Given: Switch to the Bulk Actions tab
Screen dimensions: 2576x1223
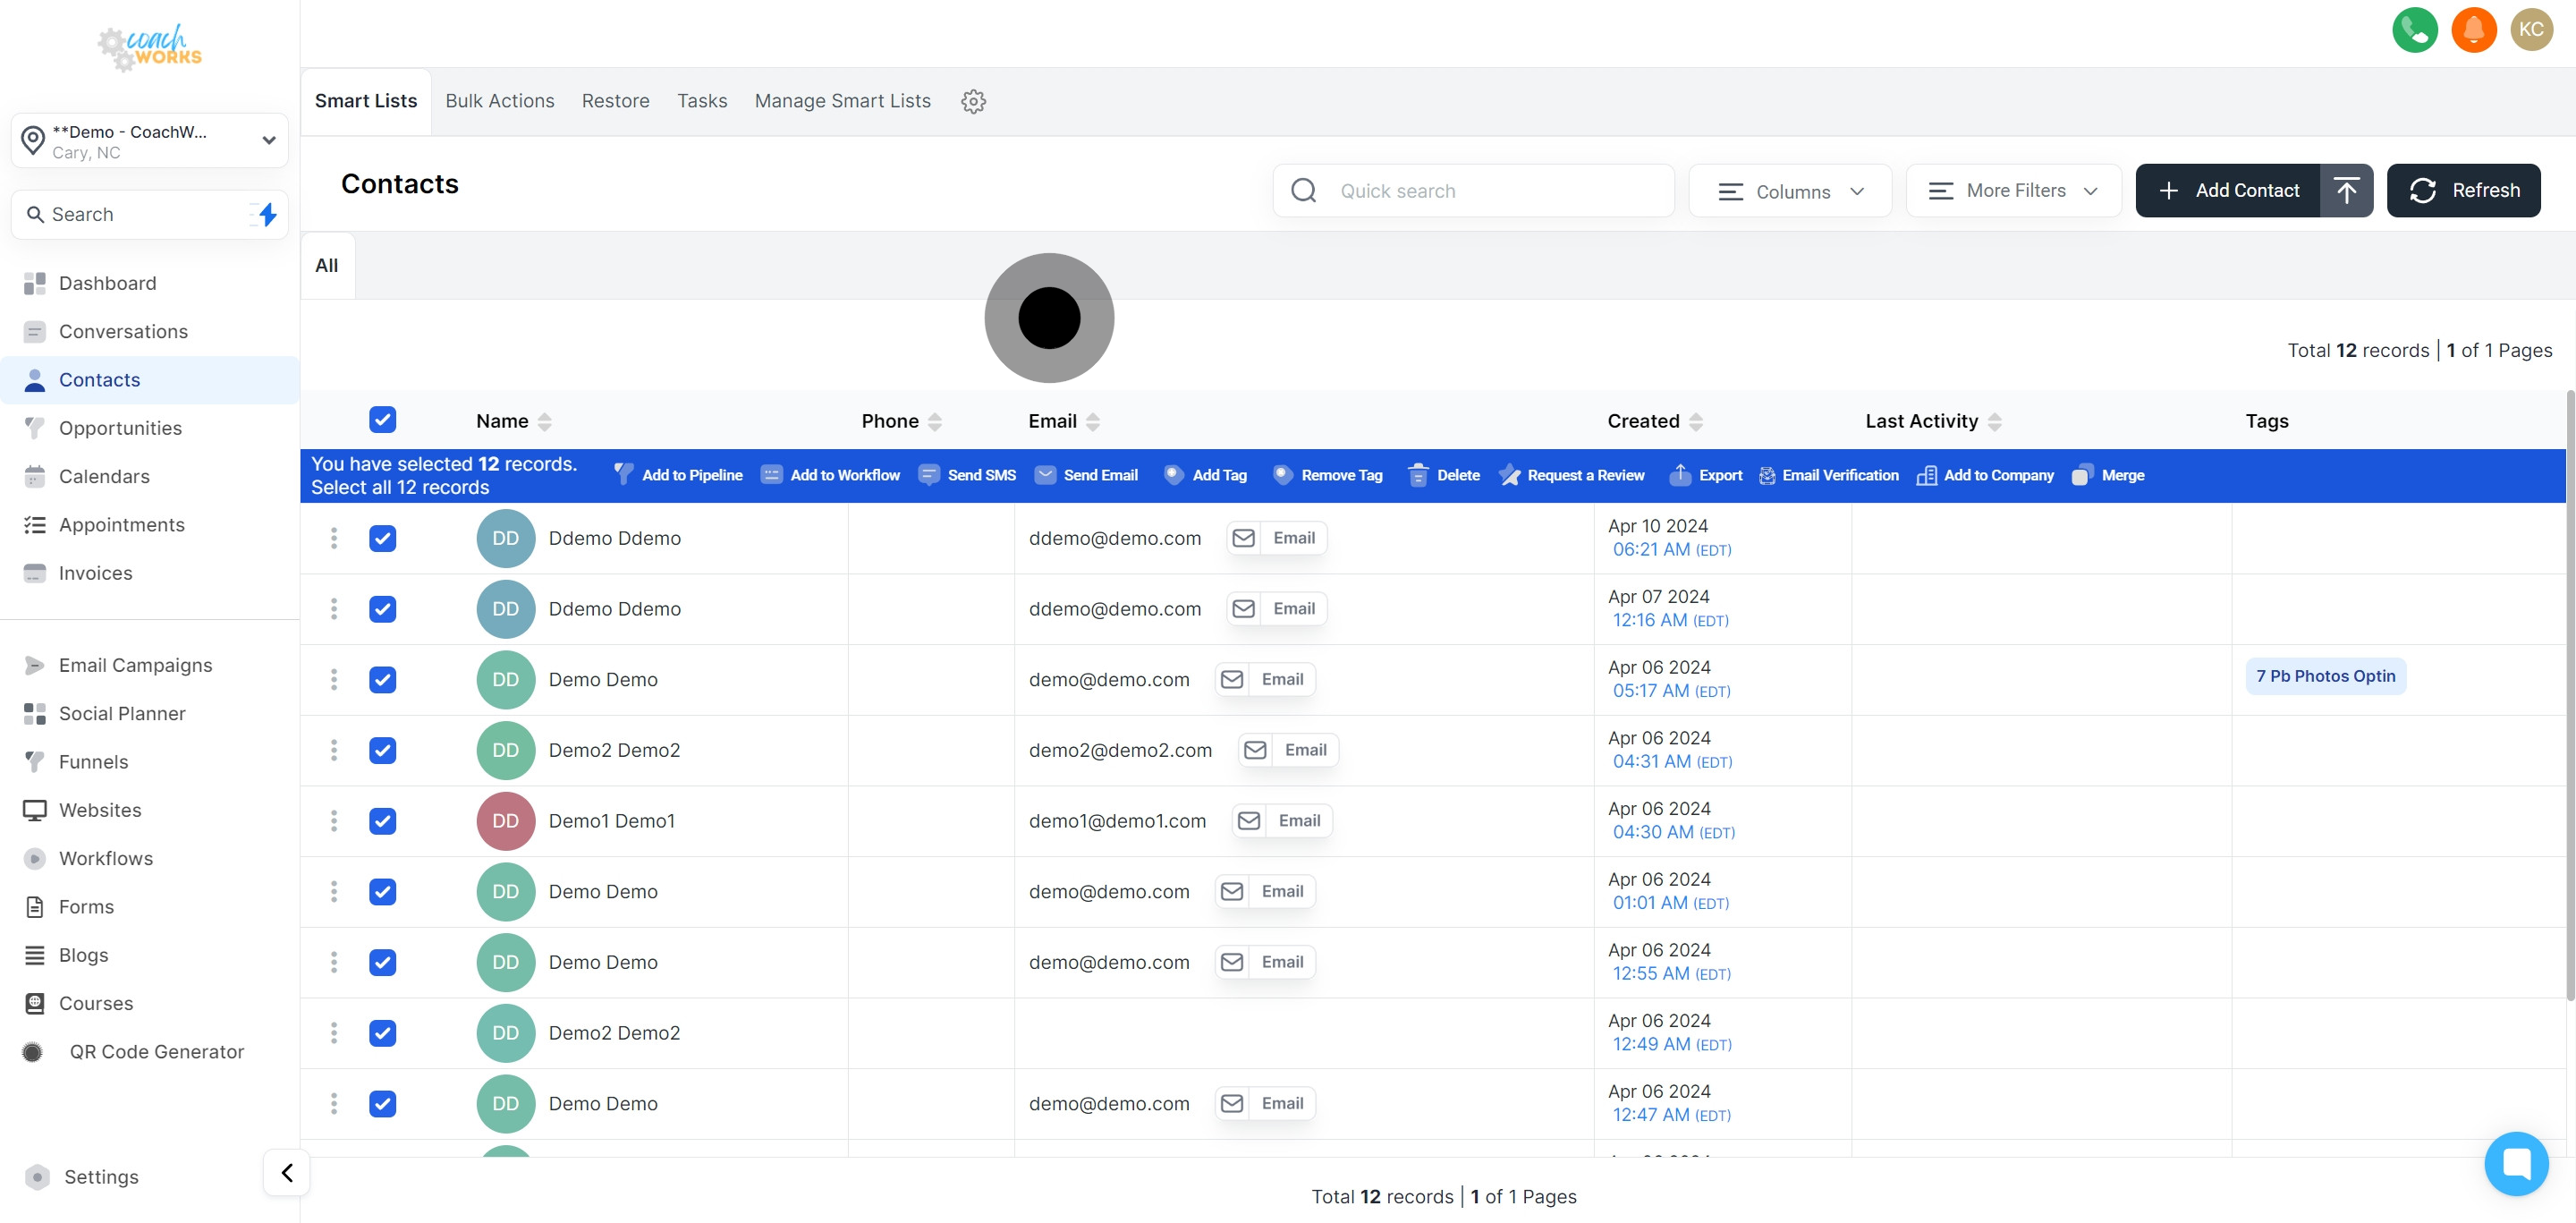Looking at the screenshot, I should coord(499,101).
